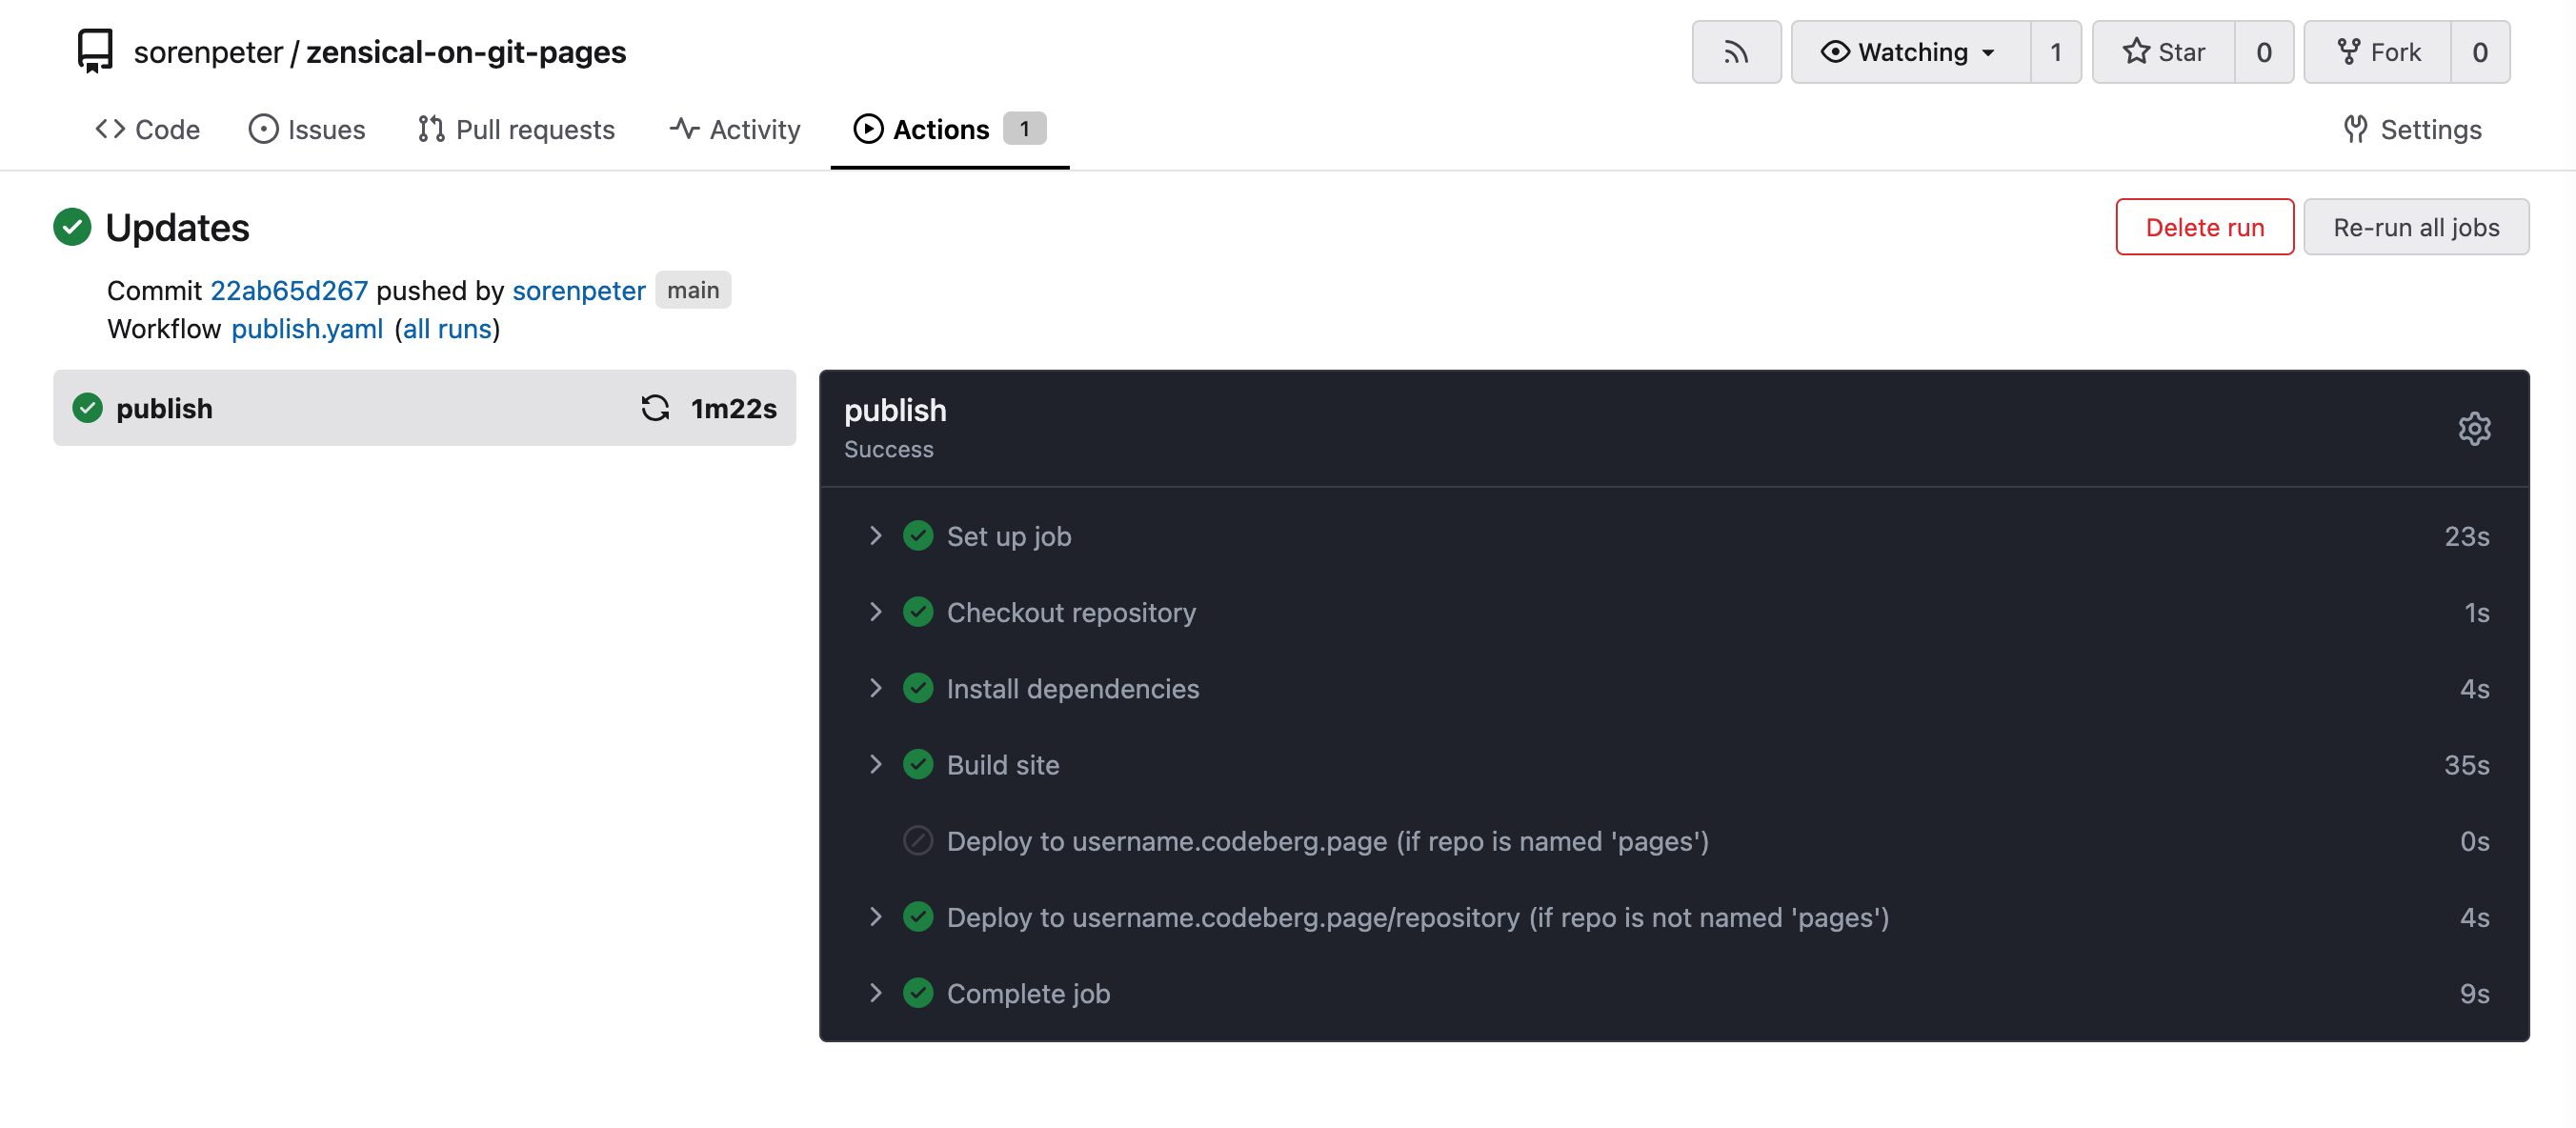Click the main branch label

(693, 290)
